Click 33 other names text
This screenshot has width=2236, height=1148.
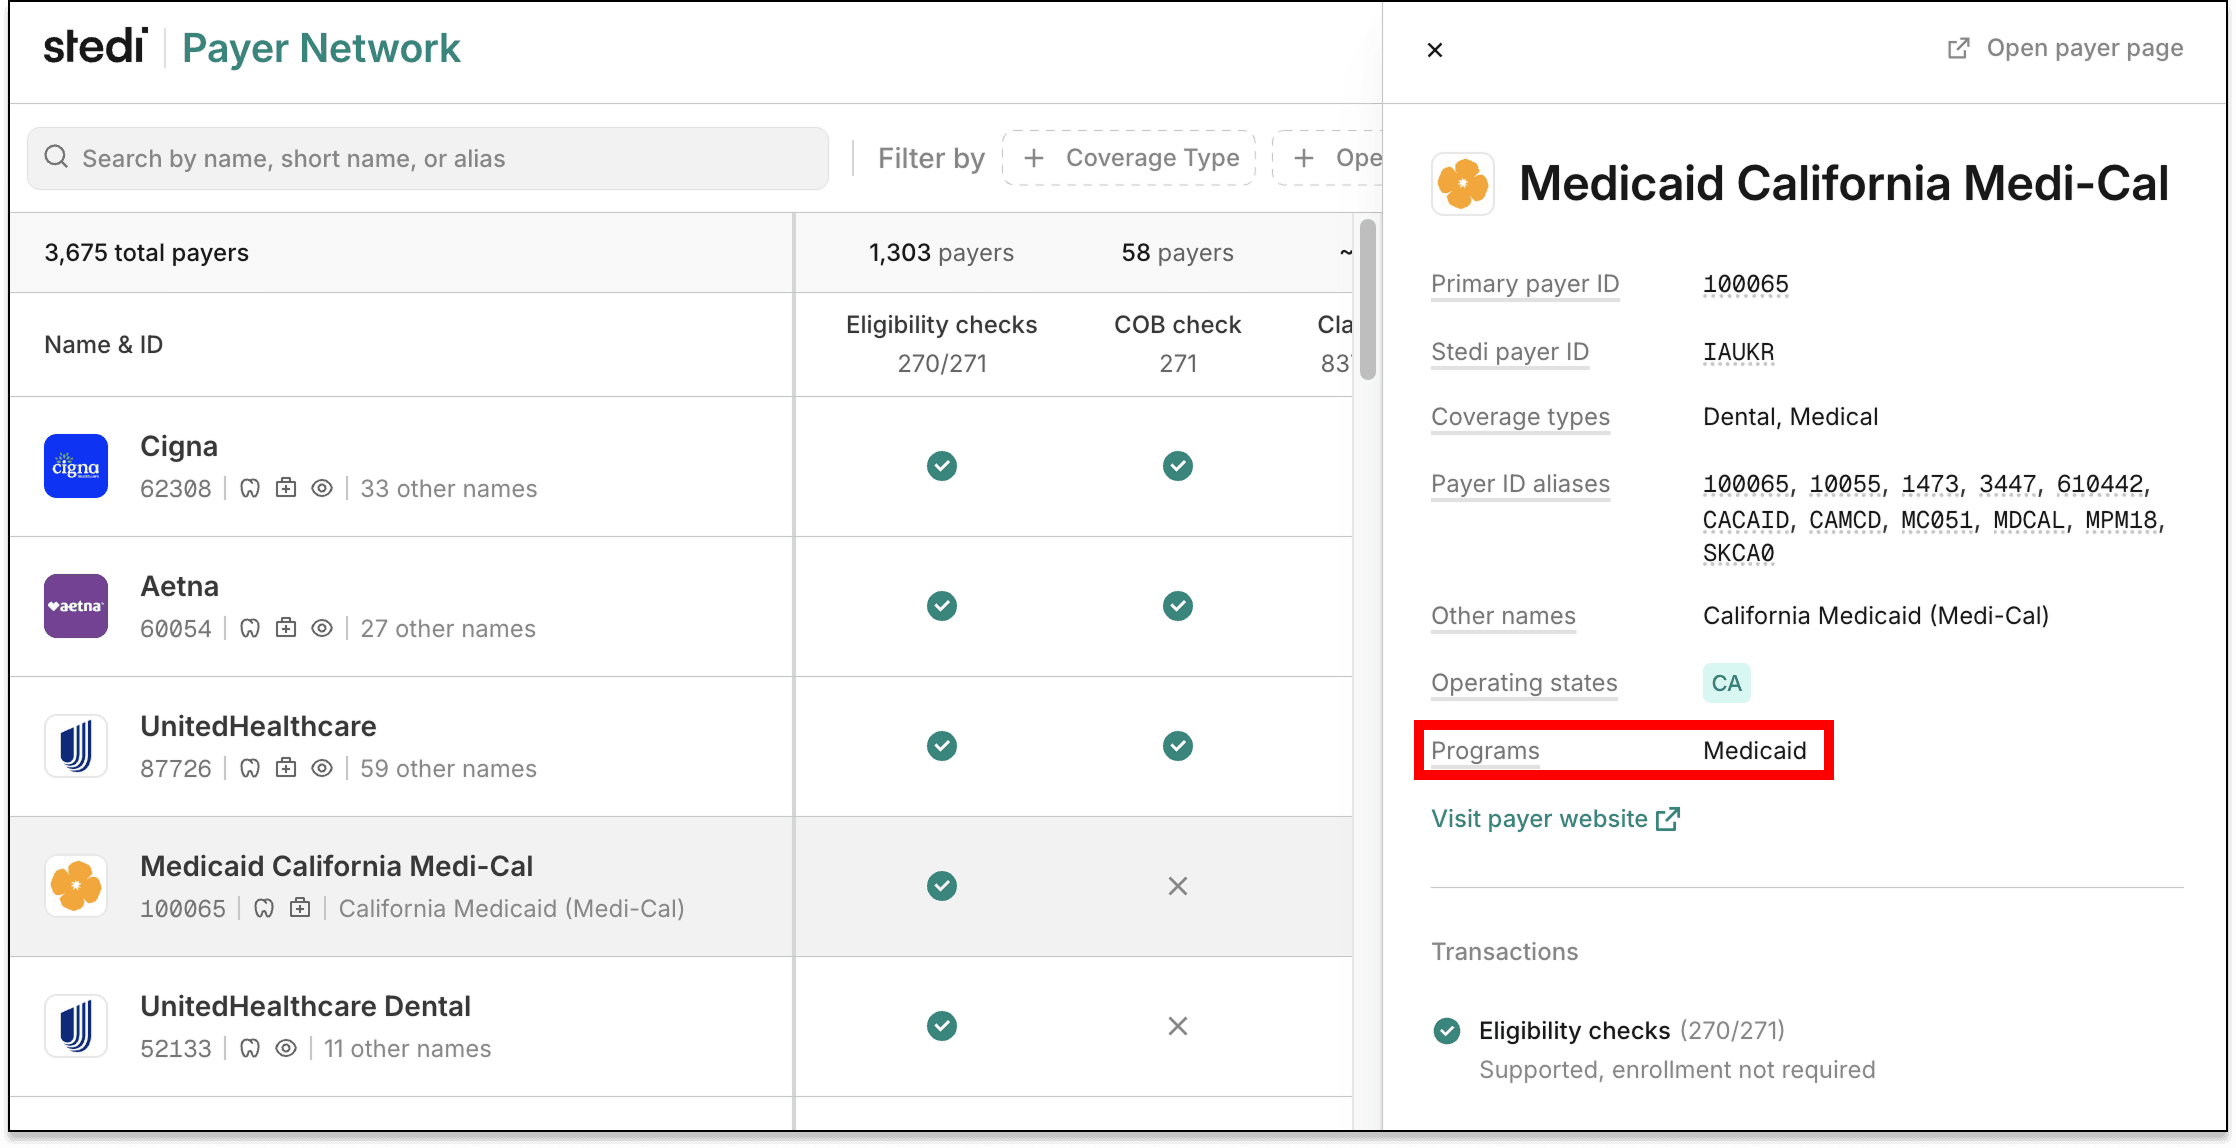[448, 488]
